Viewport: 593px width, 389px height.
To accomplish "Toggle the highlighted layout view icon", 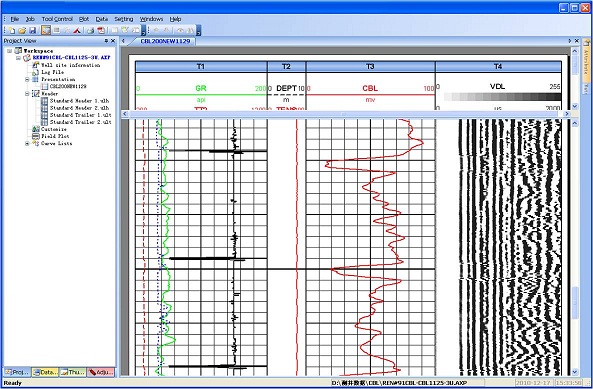I will coord(46,30).
